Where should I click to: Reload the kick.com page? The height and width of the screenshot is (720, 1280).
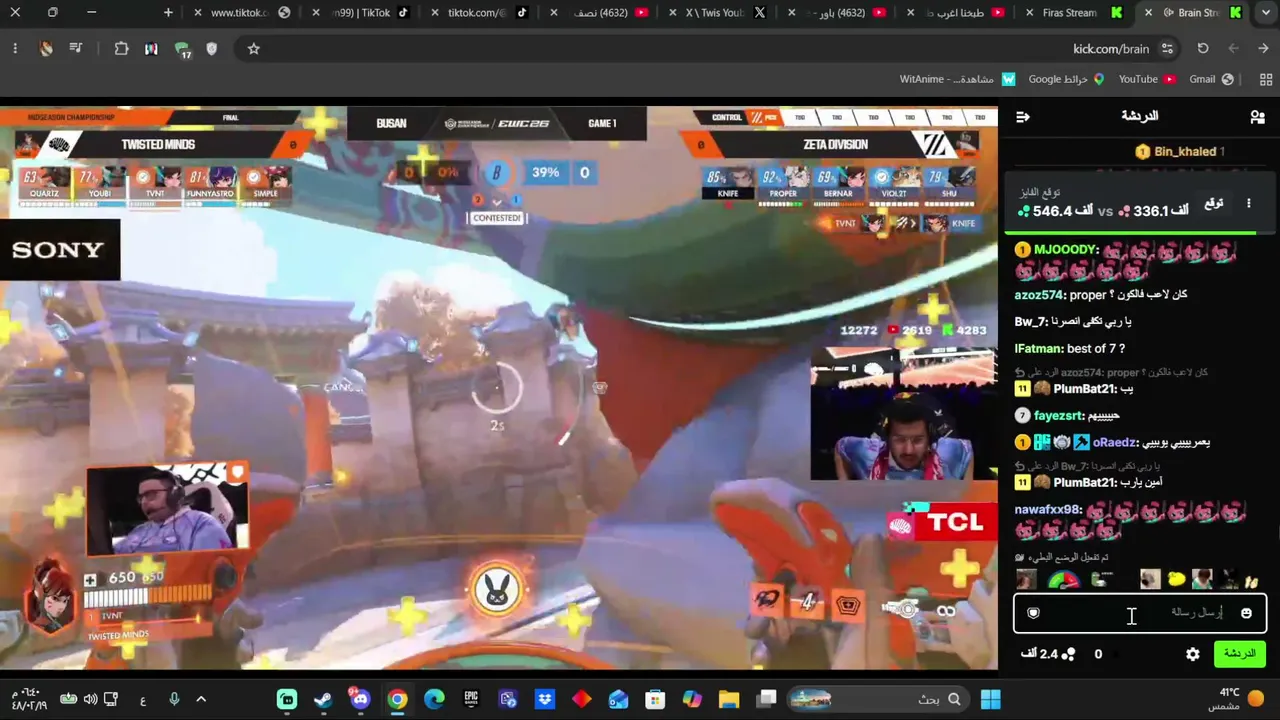click(x=1203, y=48)
